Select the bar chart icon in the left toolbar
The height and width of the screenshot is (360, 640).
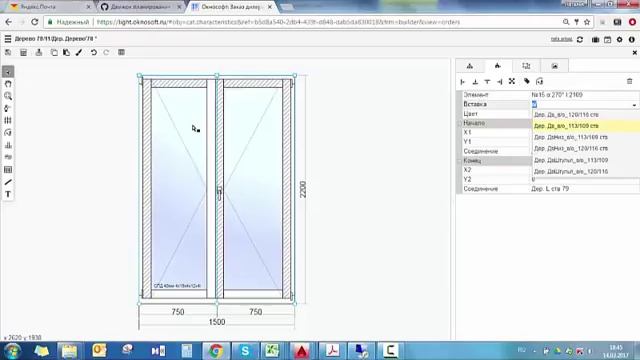(8, 145)
